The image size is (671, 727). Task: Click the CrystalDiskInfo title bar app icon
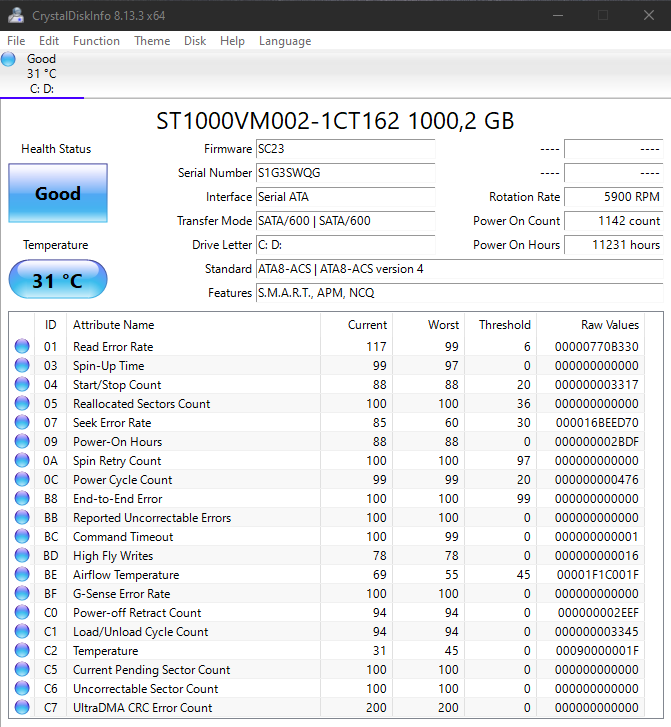tap(16, 15)
